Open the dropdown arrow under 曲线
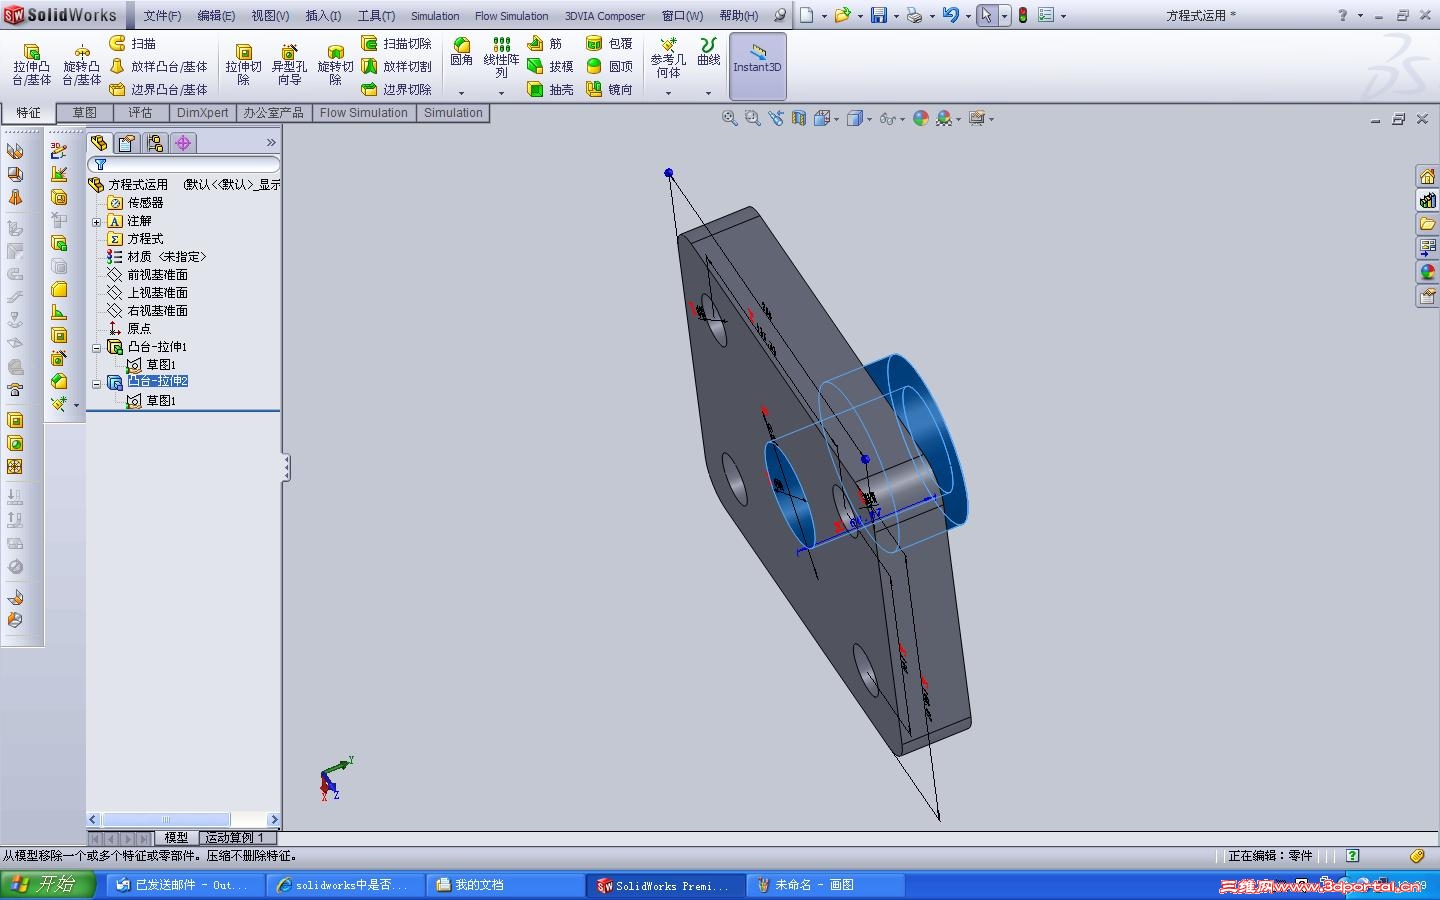 pyautogui.click(x=708, y=93)
